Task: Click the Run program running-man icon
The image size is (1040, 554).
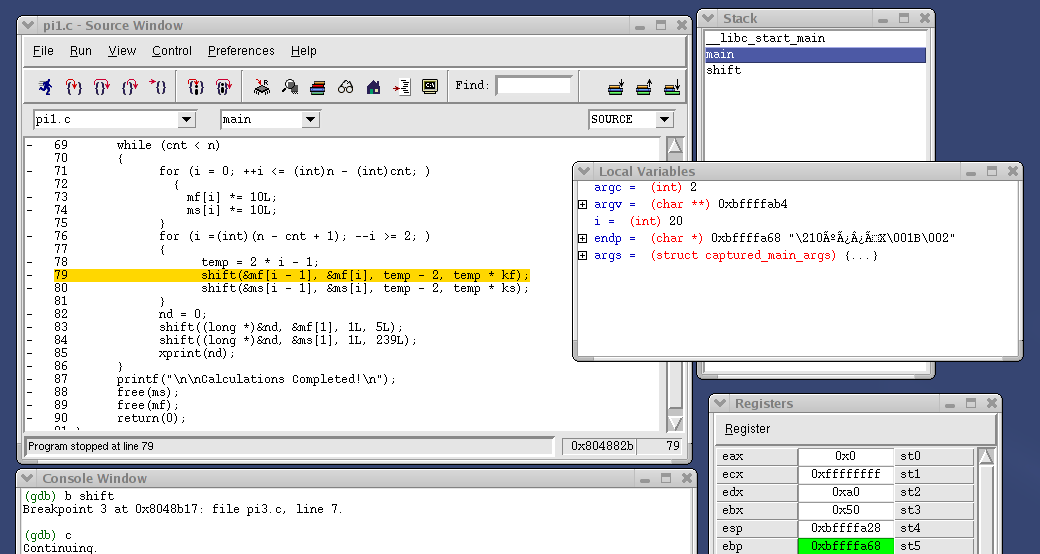Action: 45,86
